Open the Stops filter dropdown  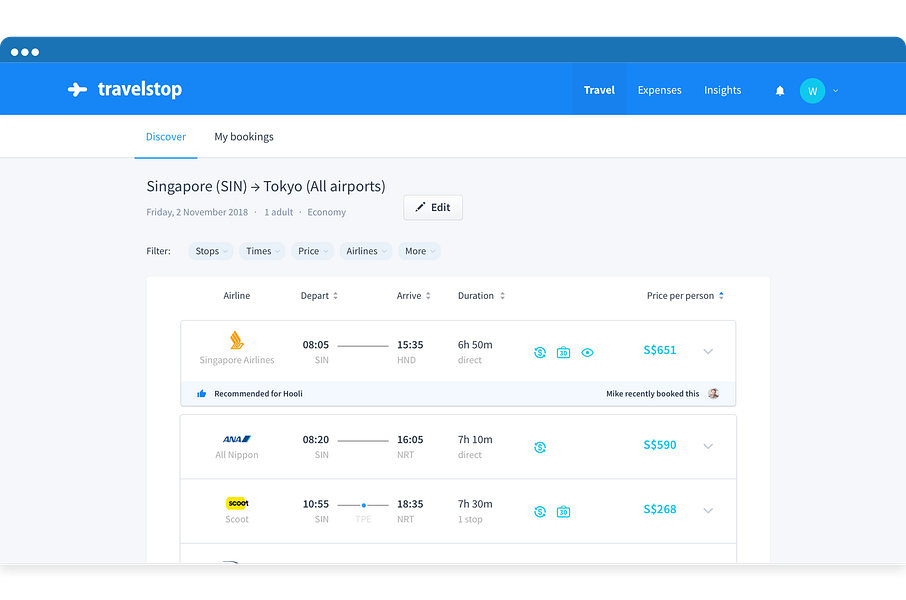point(211,251)
